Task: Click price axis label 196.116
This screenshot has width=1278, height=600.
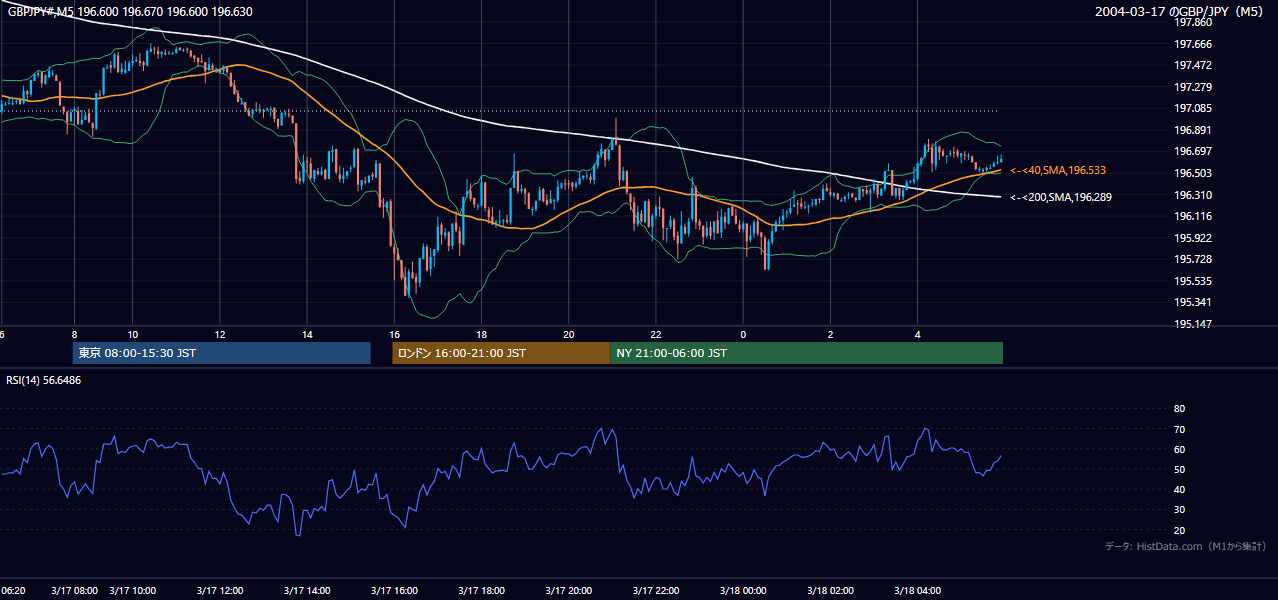Action: point(1193,216)
